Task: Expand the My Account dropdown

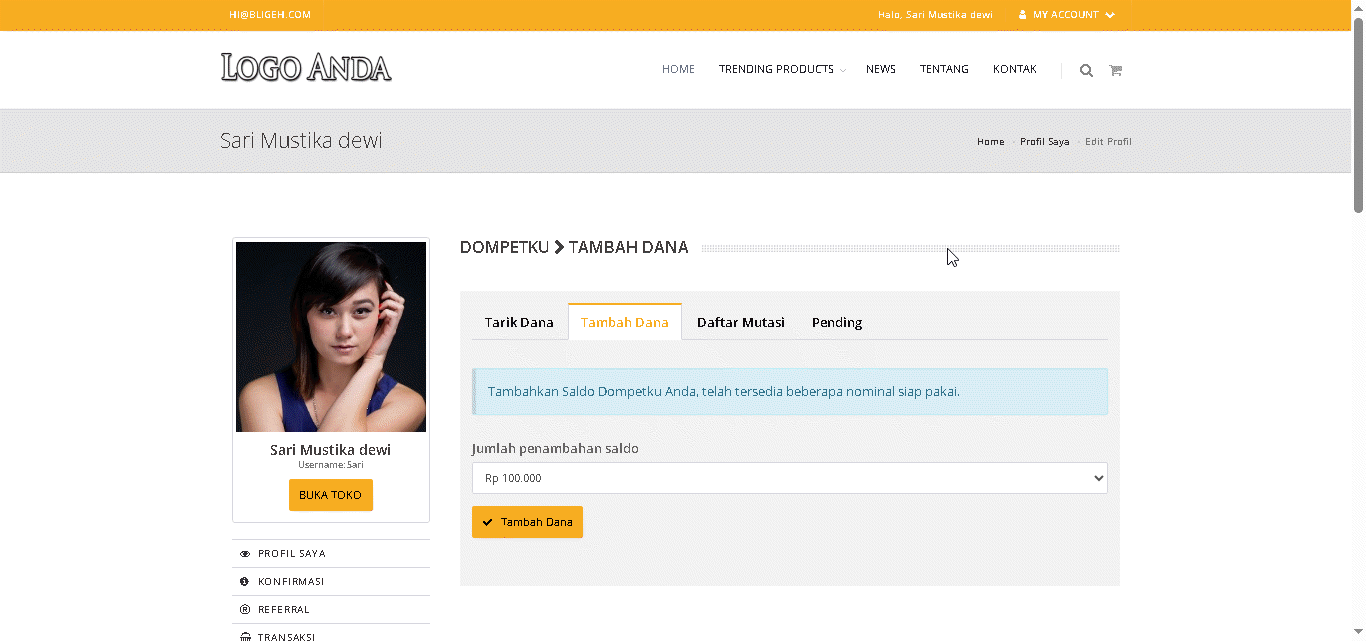Action: coord(1066,15)
